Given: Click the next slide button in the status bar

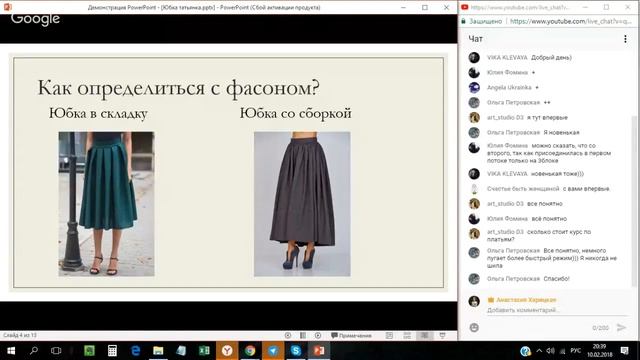Looking at the screenshot, I should click(318, 336).
